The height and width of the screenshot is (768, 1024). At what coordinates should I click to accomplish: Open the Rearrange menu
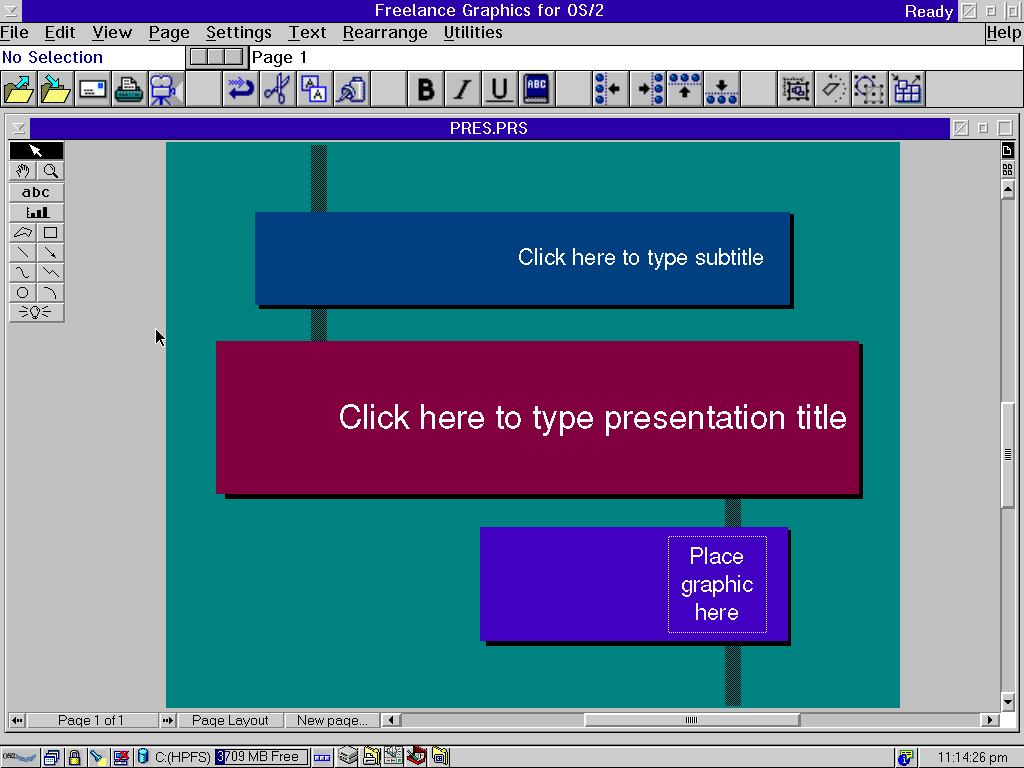click(x=385, y=33)
